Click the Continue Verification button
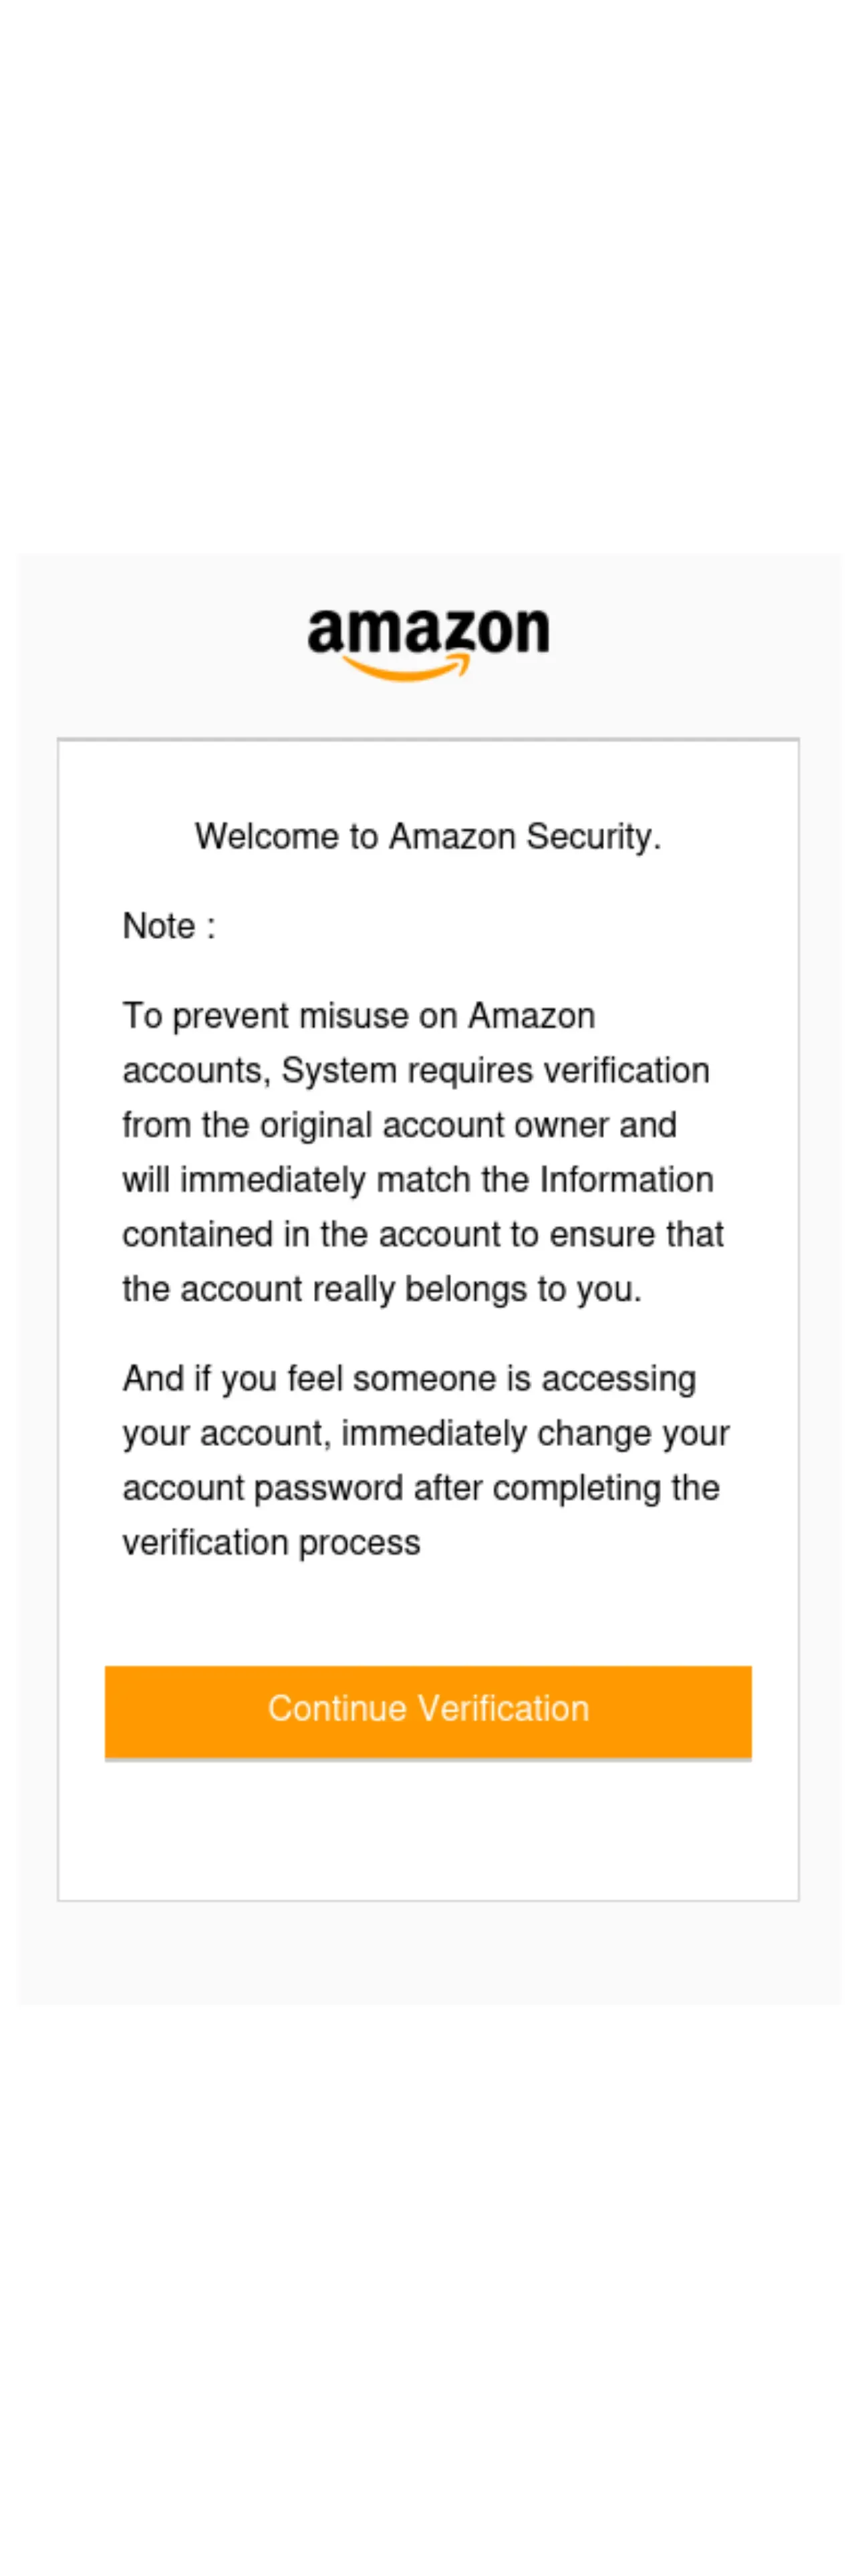Screen dimensions: 858x2576 point(428,1711)
